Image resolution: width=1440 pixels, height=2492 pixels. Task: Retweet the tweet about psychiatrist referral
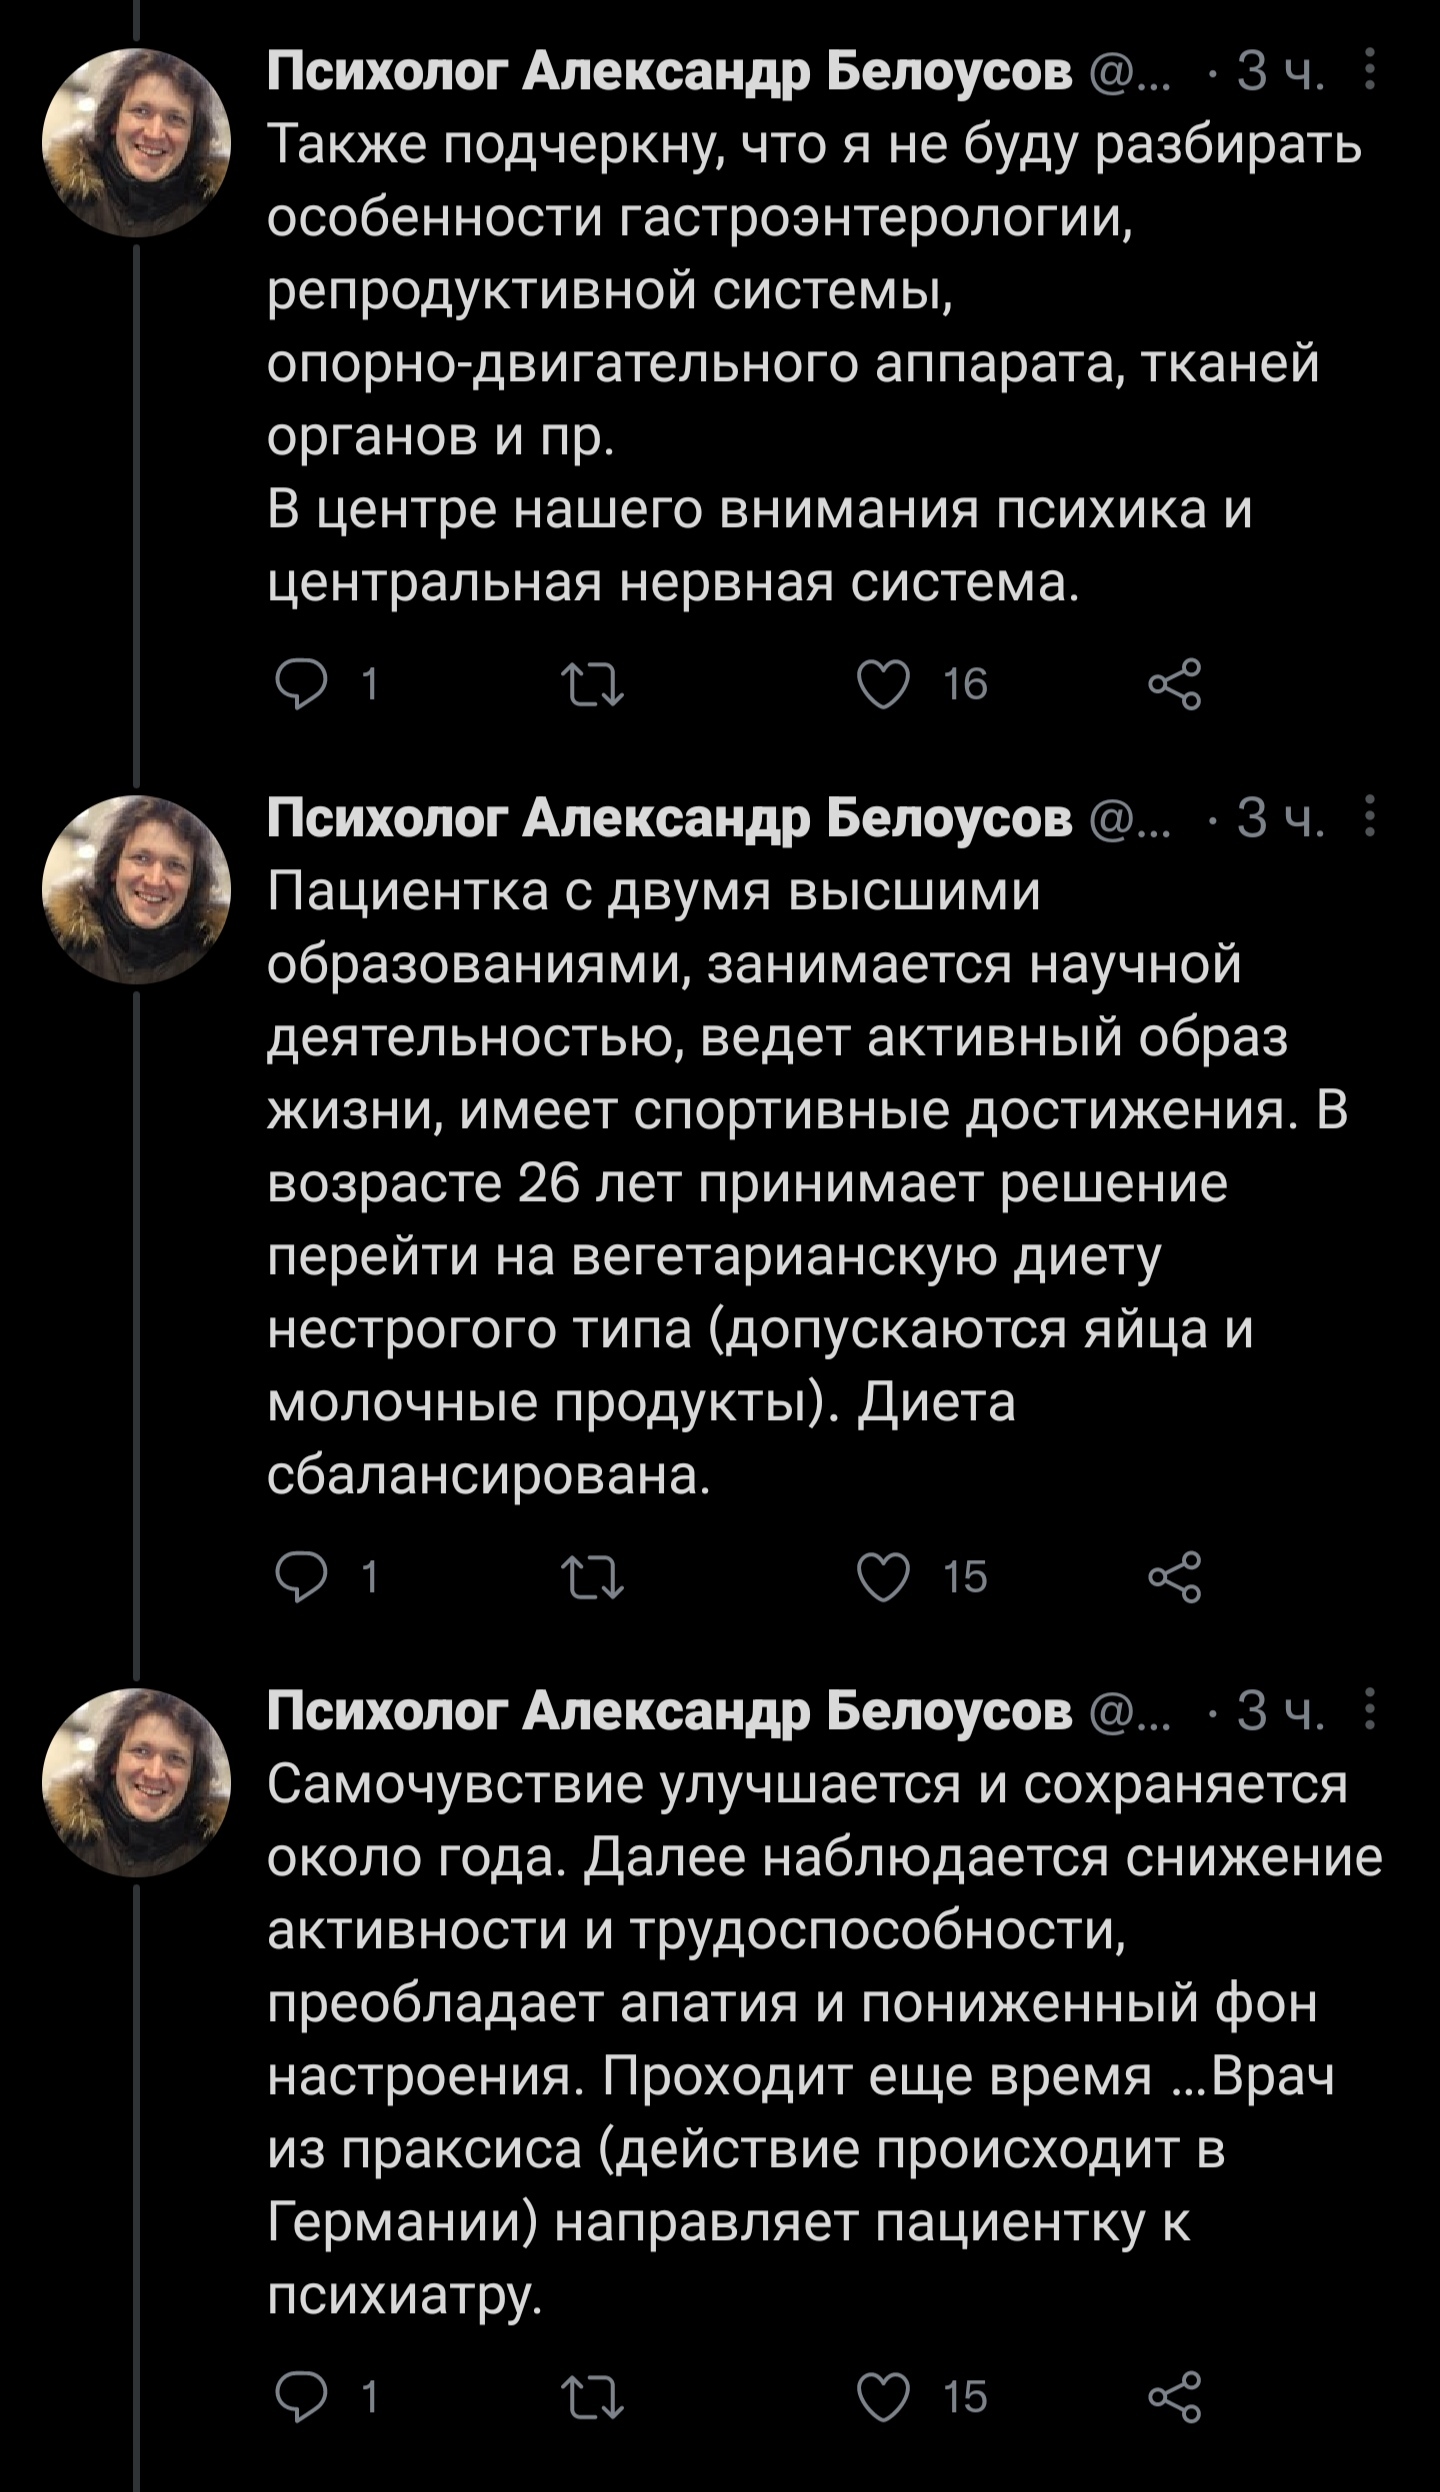593,2398
